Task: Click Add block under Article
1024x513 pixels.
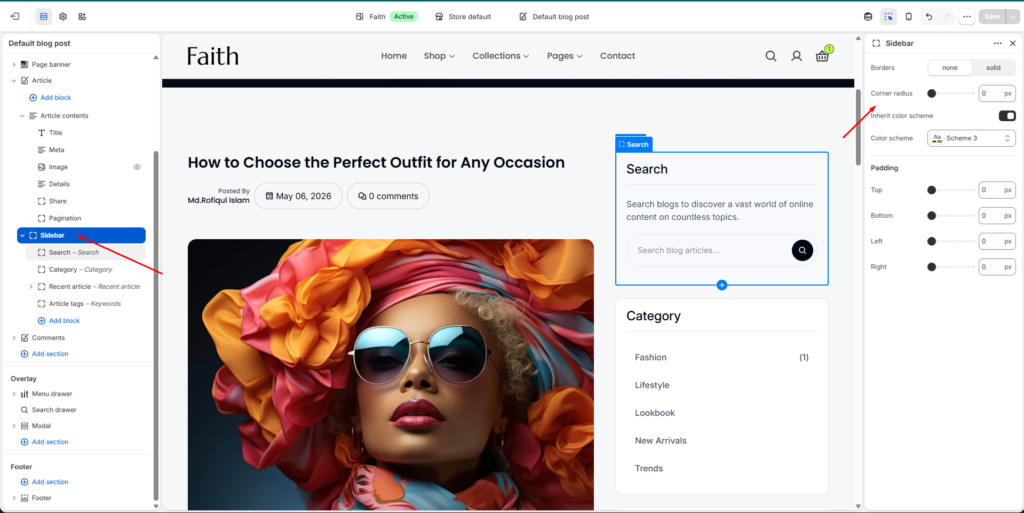Action: (50, 98)
